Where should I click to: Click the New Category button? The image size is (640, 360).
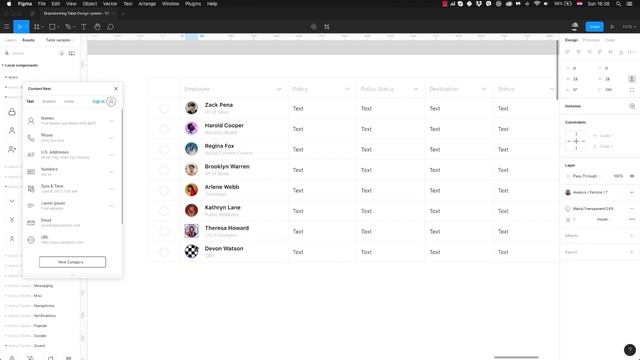click(72, 262)
